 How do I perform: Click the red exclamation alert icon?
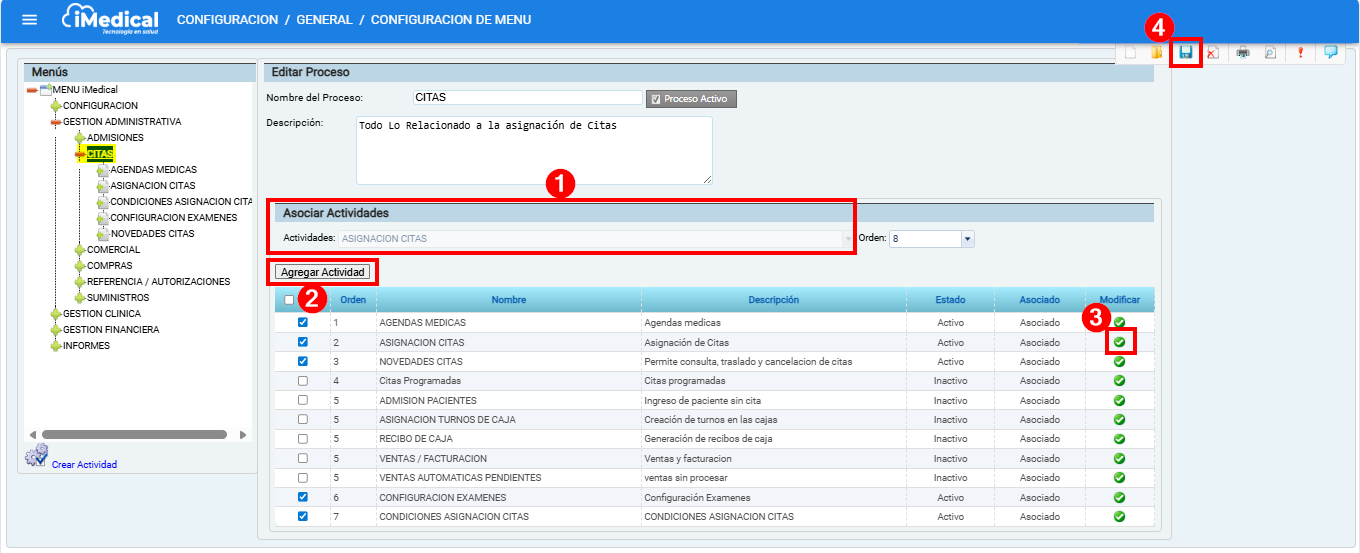click(x=1301, y=53)
